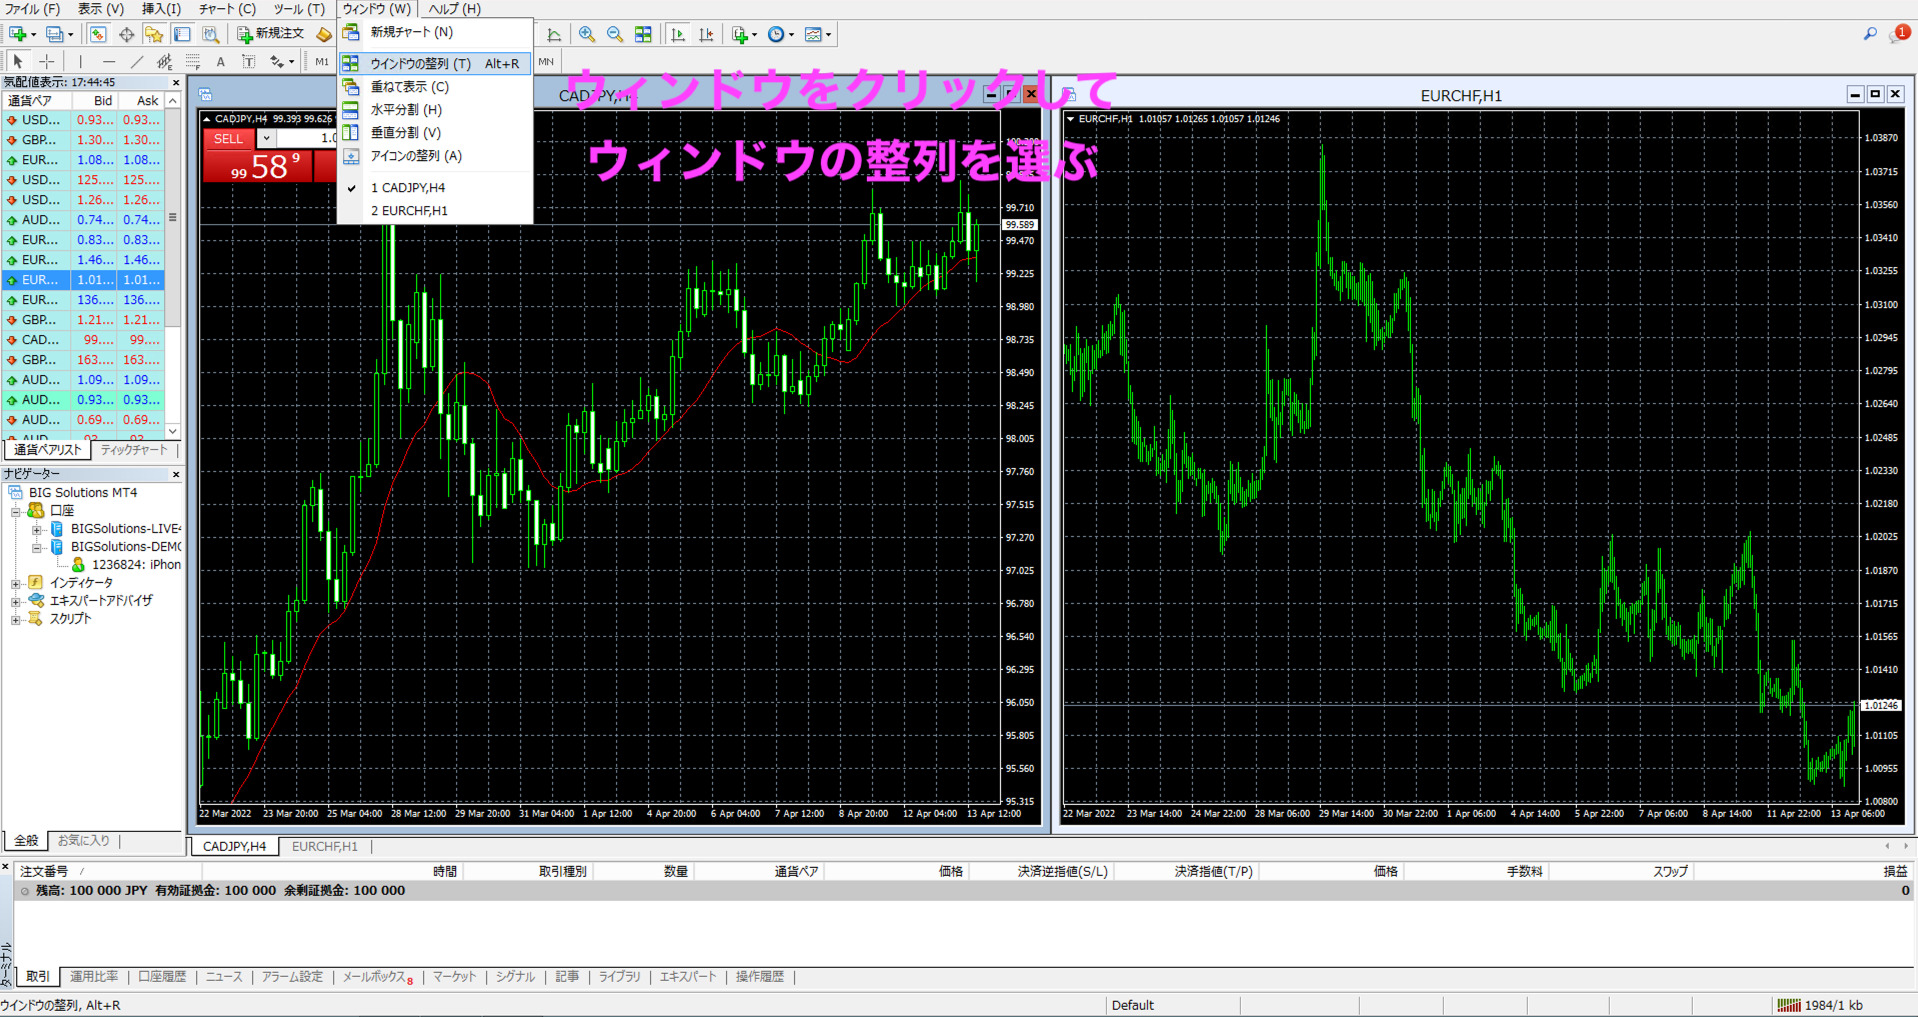This screenshot has height=1017, width=1918.
Task: Select the text label tool A
Action: [x=221, y=62]
